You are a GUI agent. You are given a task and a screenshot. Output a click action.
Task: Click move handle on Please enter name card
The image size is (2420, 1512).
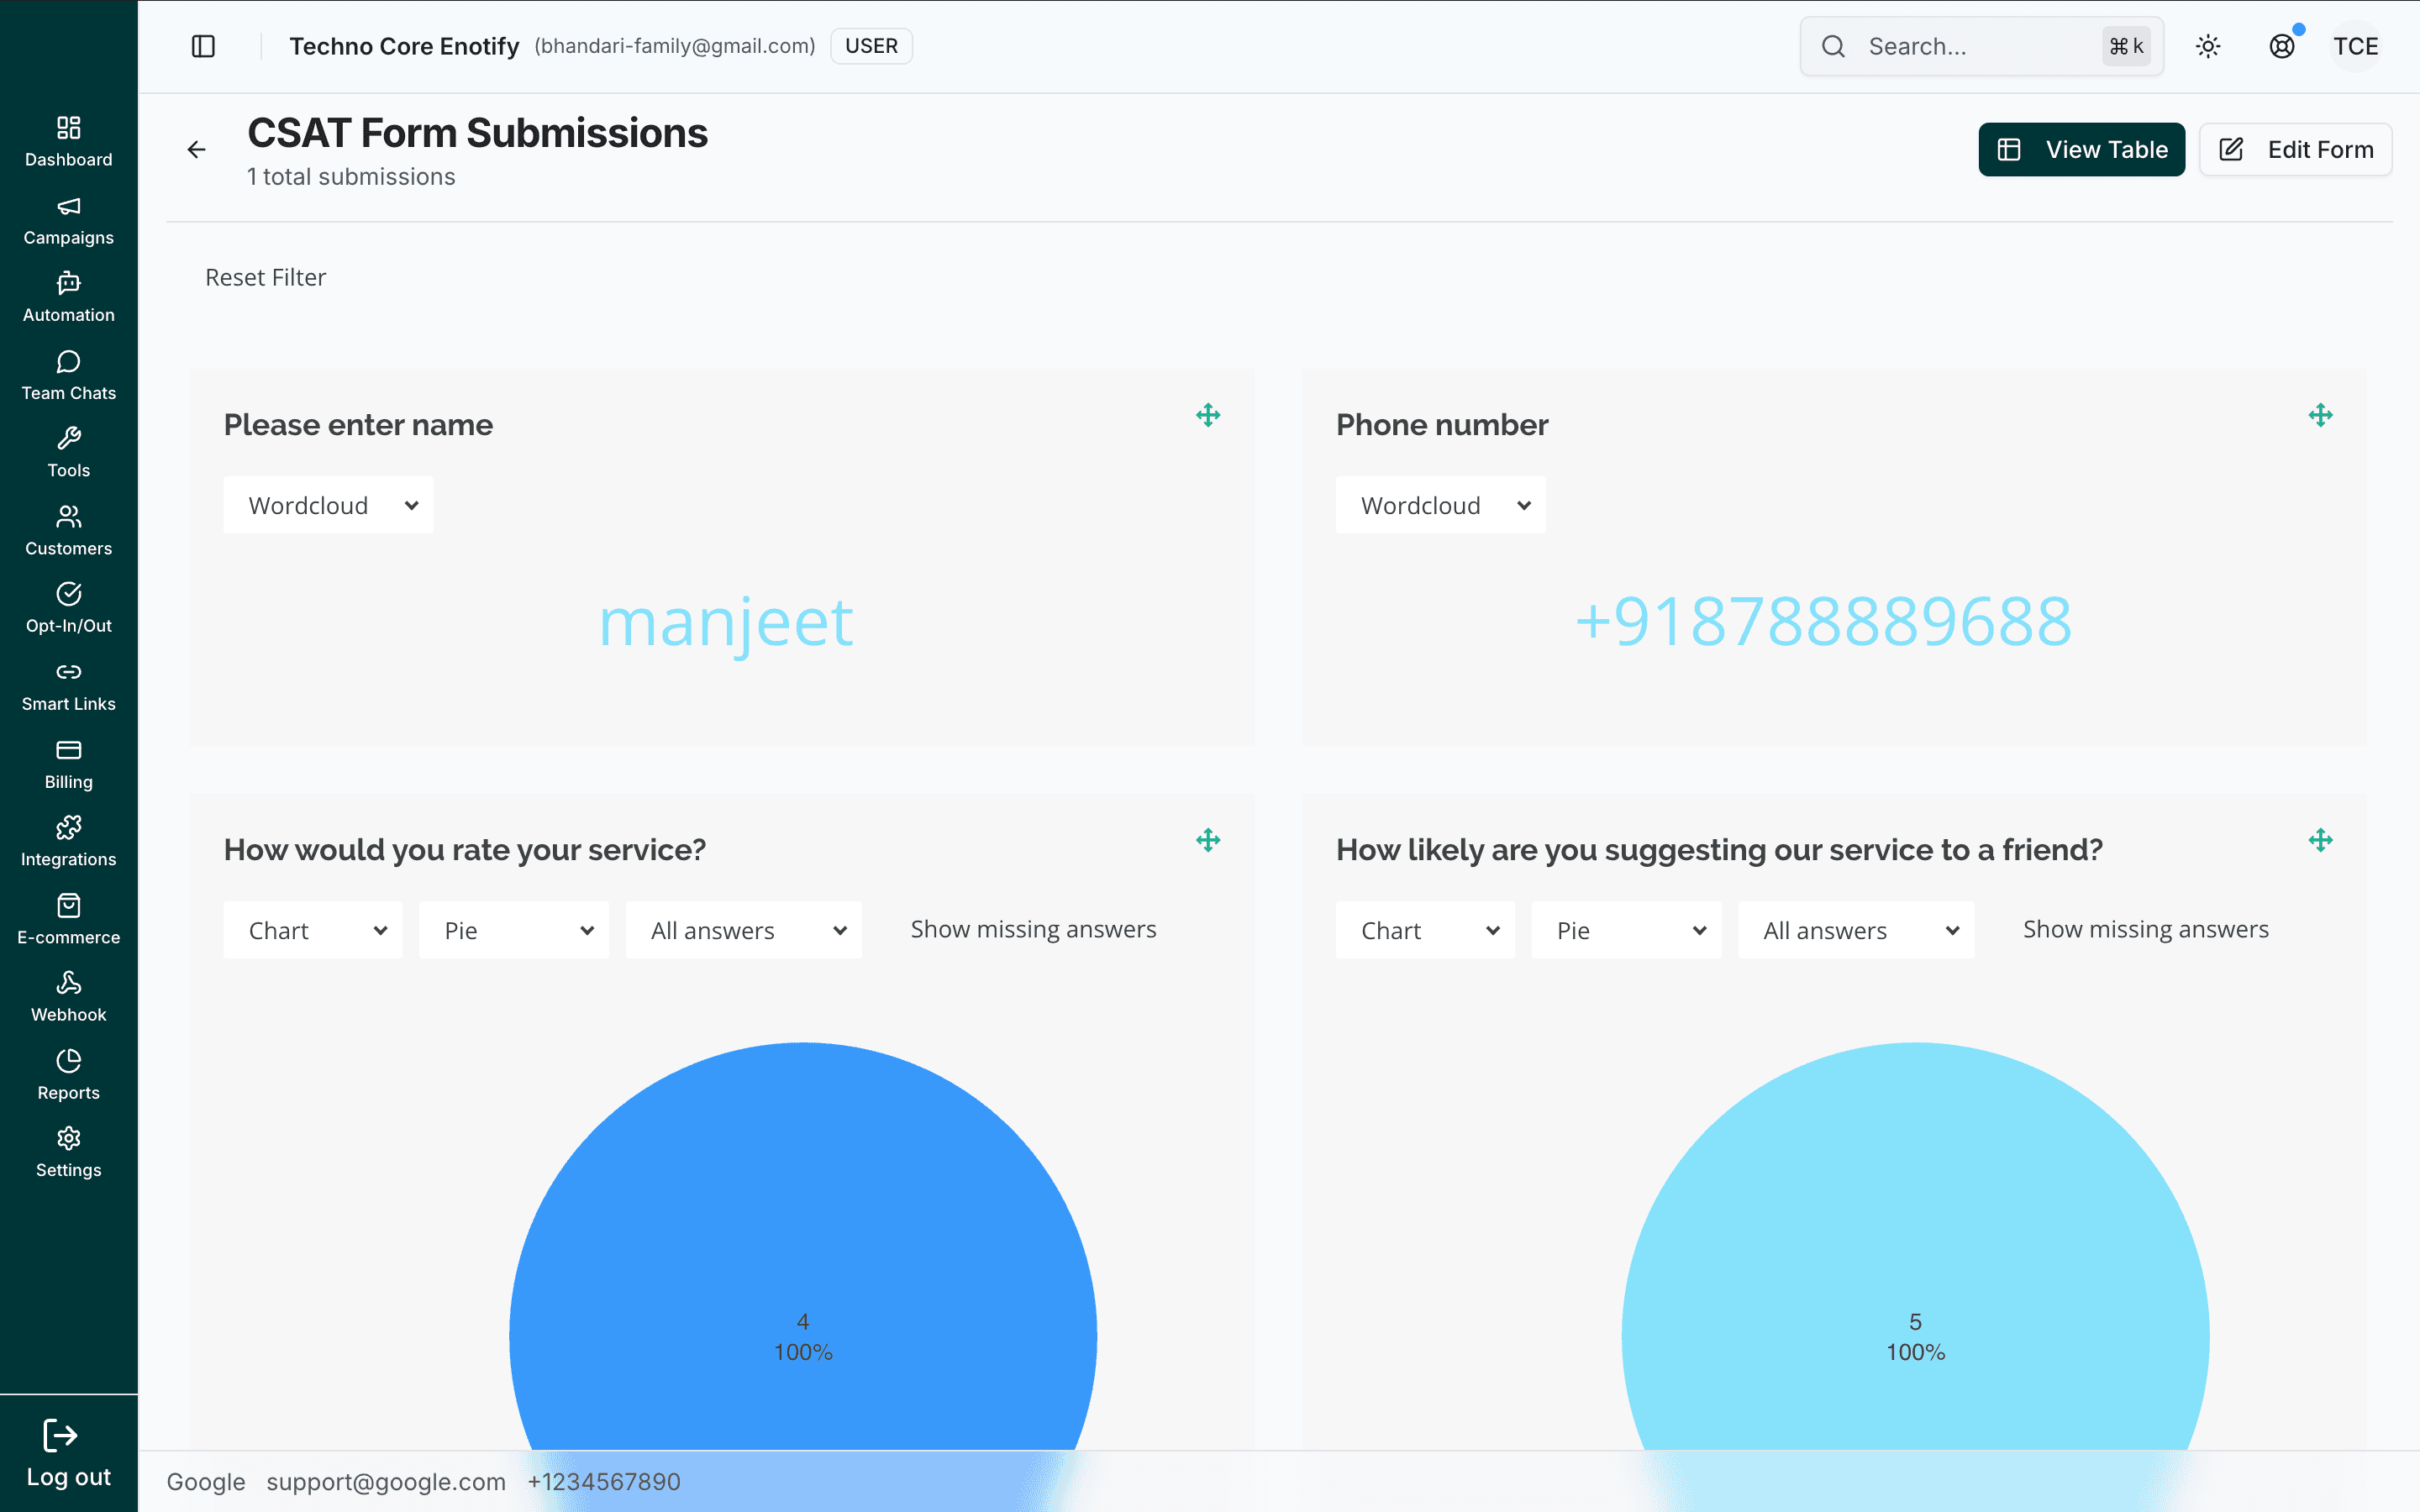coord(1208,415)
